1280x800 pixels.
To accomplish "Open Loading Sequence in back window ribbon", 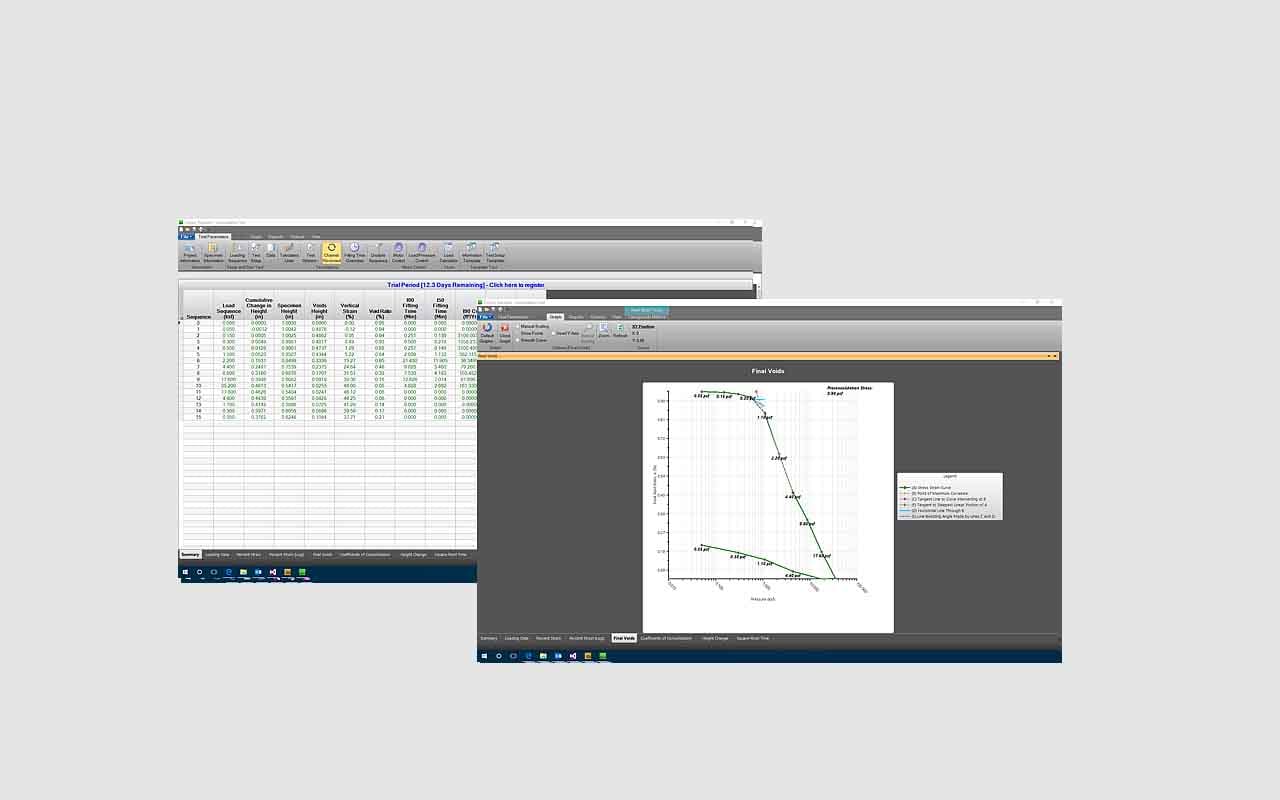I will tap(237, 251).
